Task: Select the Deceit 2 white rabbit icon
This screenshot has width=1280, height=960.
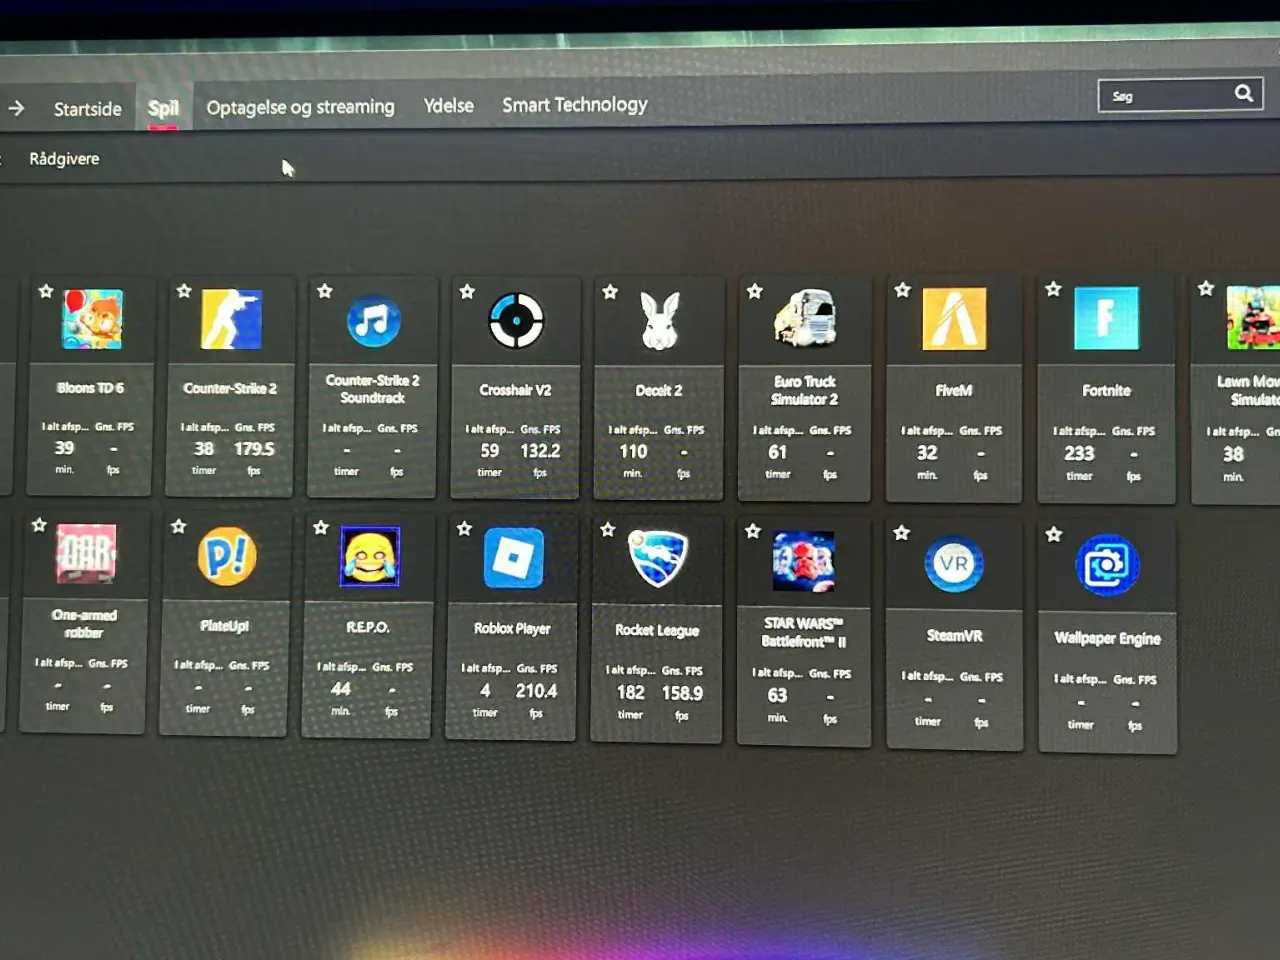Action: click(x=660, y=321)
